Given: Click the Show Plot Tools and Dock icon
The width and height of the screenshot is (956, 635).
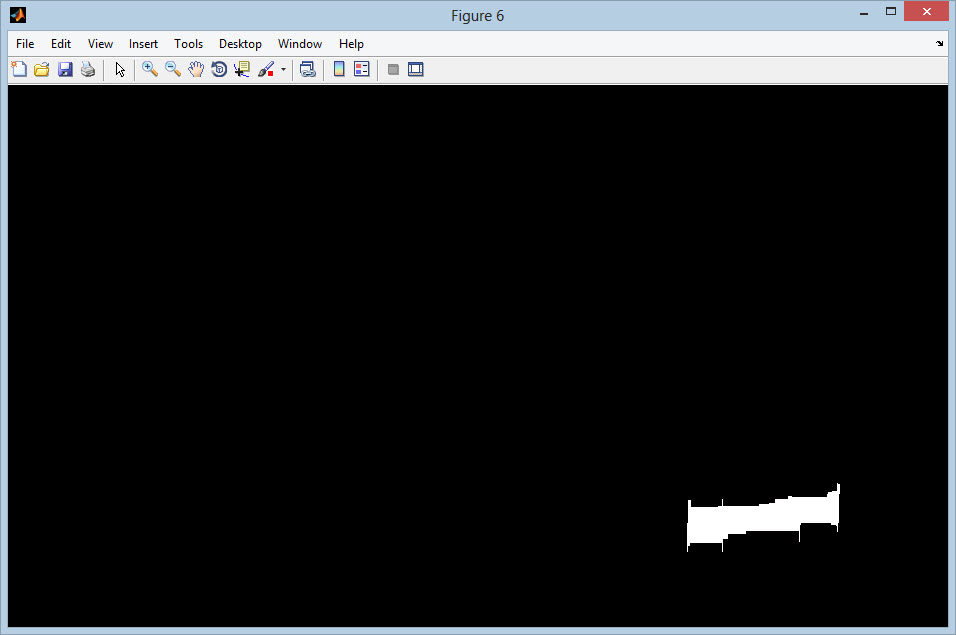Looking at the screenshot, I should coord(416,69).
